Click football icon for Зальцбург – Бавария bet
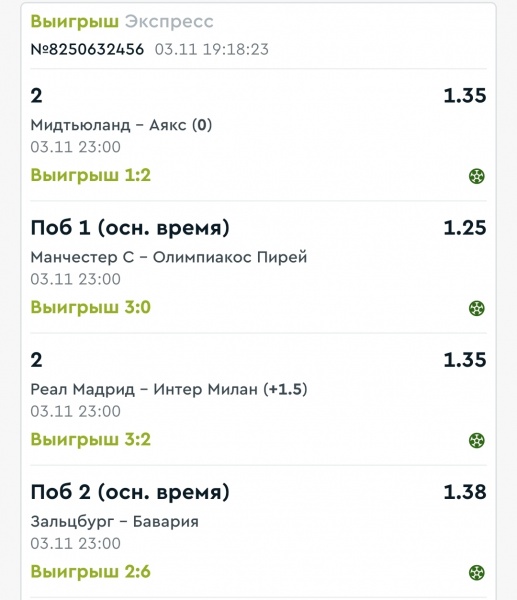The image size is (517, 600). pyautogui.click(x=476, y=573)
